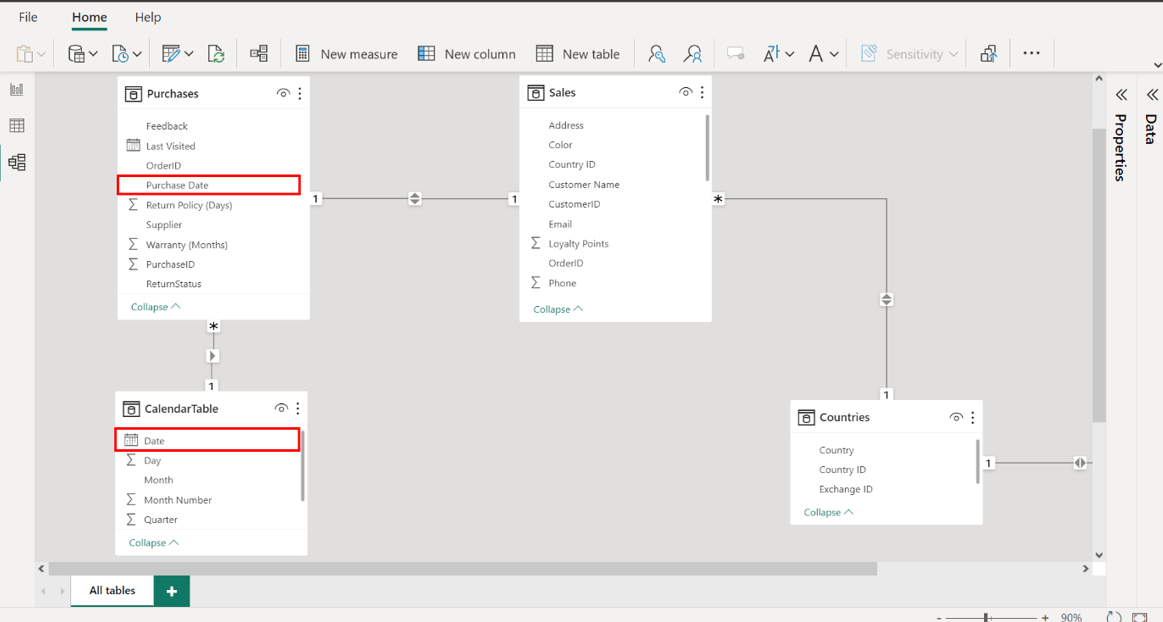Image resolution: width=1163 pixels, height=622 pixels.
Task: Click the Refresh data icon
Action: pos(216,54)
